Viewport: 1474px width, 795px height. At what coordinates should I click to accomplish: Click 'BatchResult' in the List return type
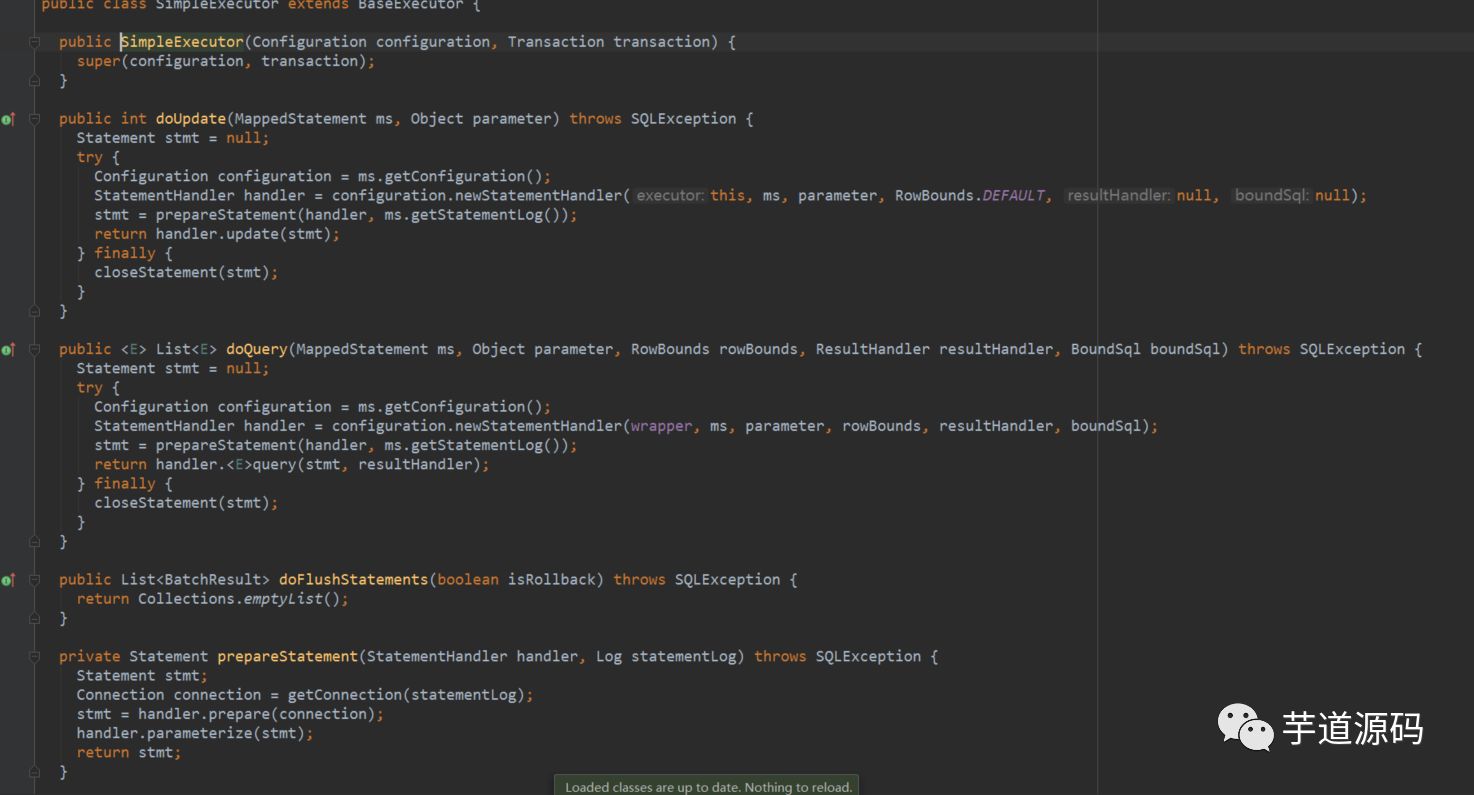pyautogui.click(x=213, y=580)
